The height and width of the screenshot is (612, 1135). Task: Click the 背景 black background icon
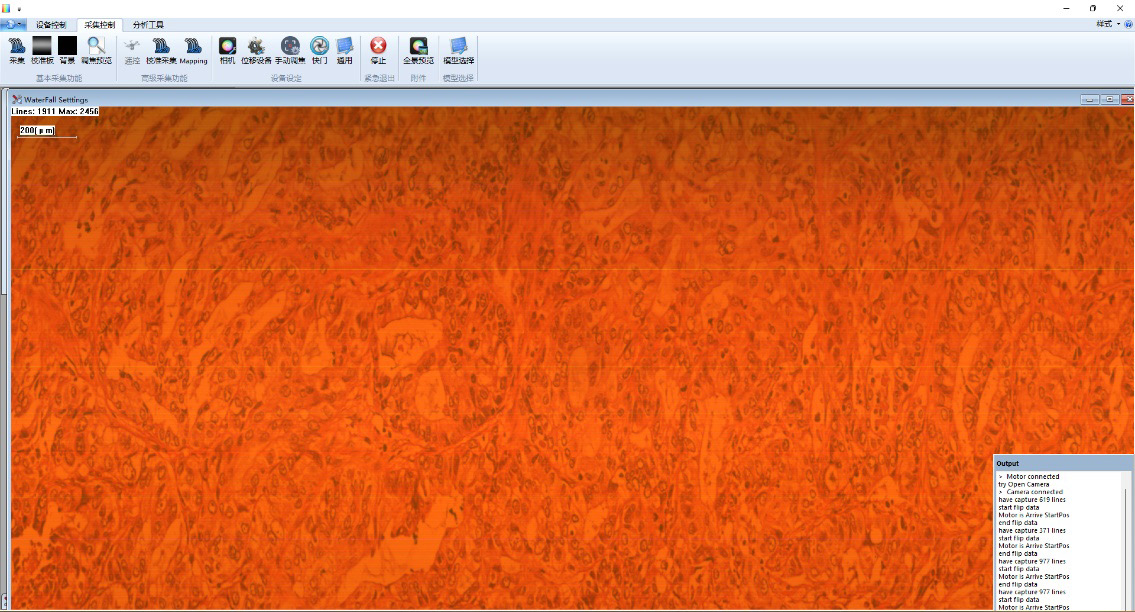coord(67,48)
